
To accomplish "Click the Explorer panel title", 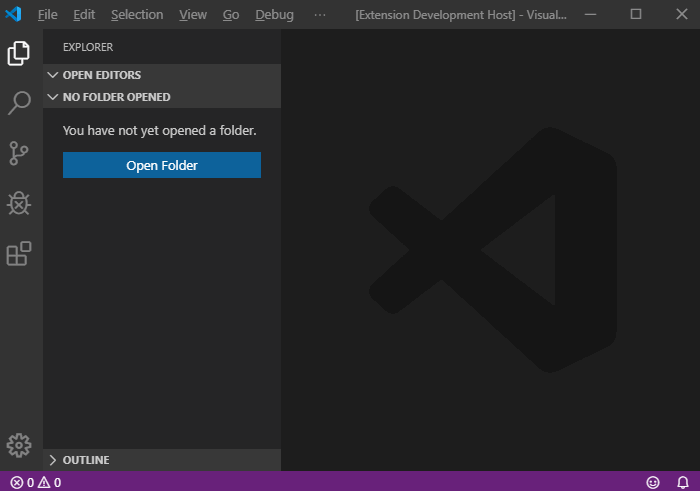I will 88,47.
